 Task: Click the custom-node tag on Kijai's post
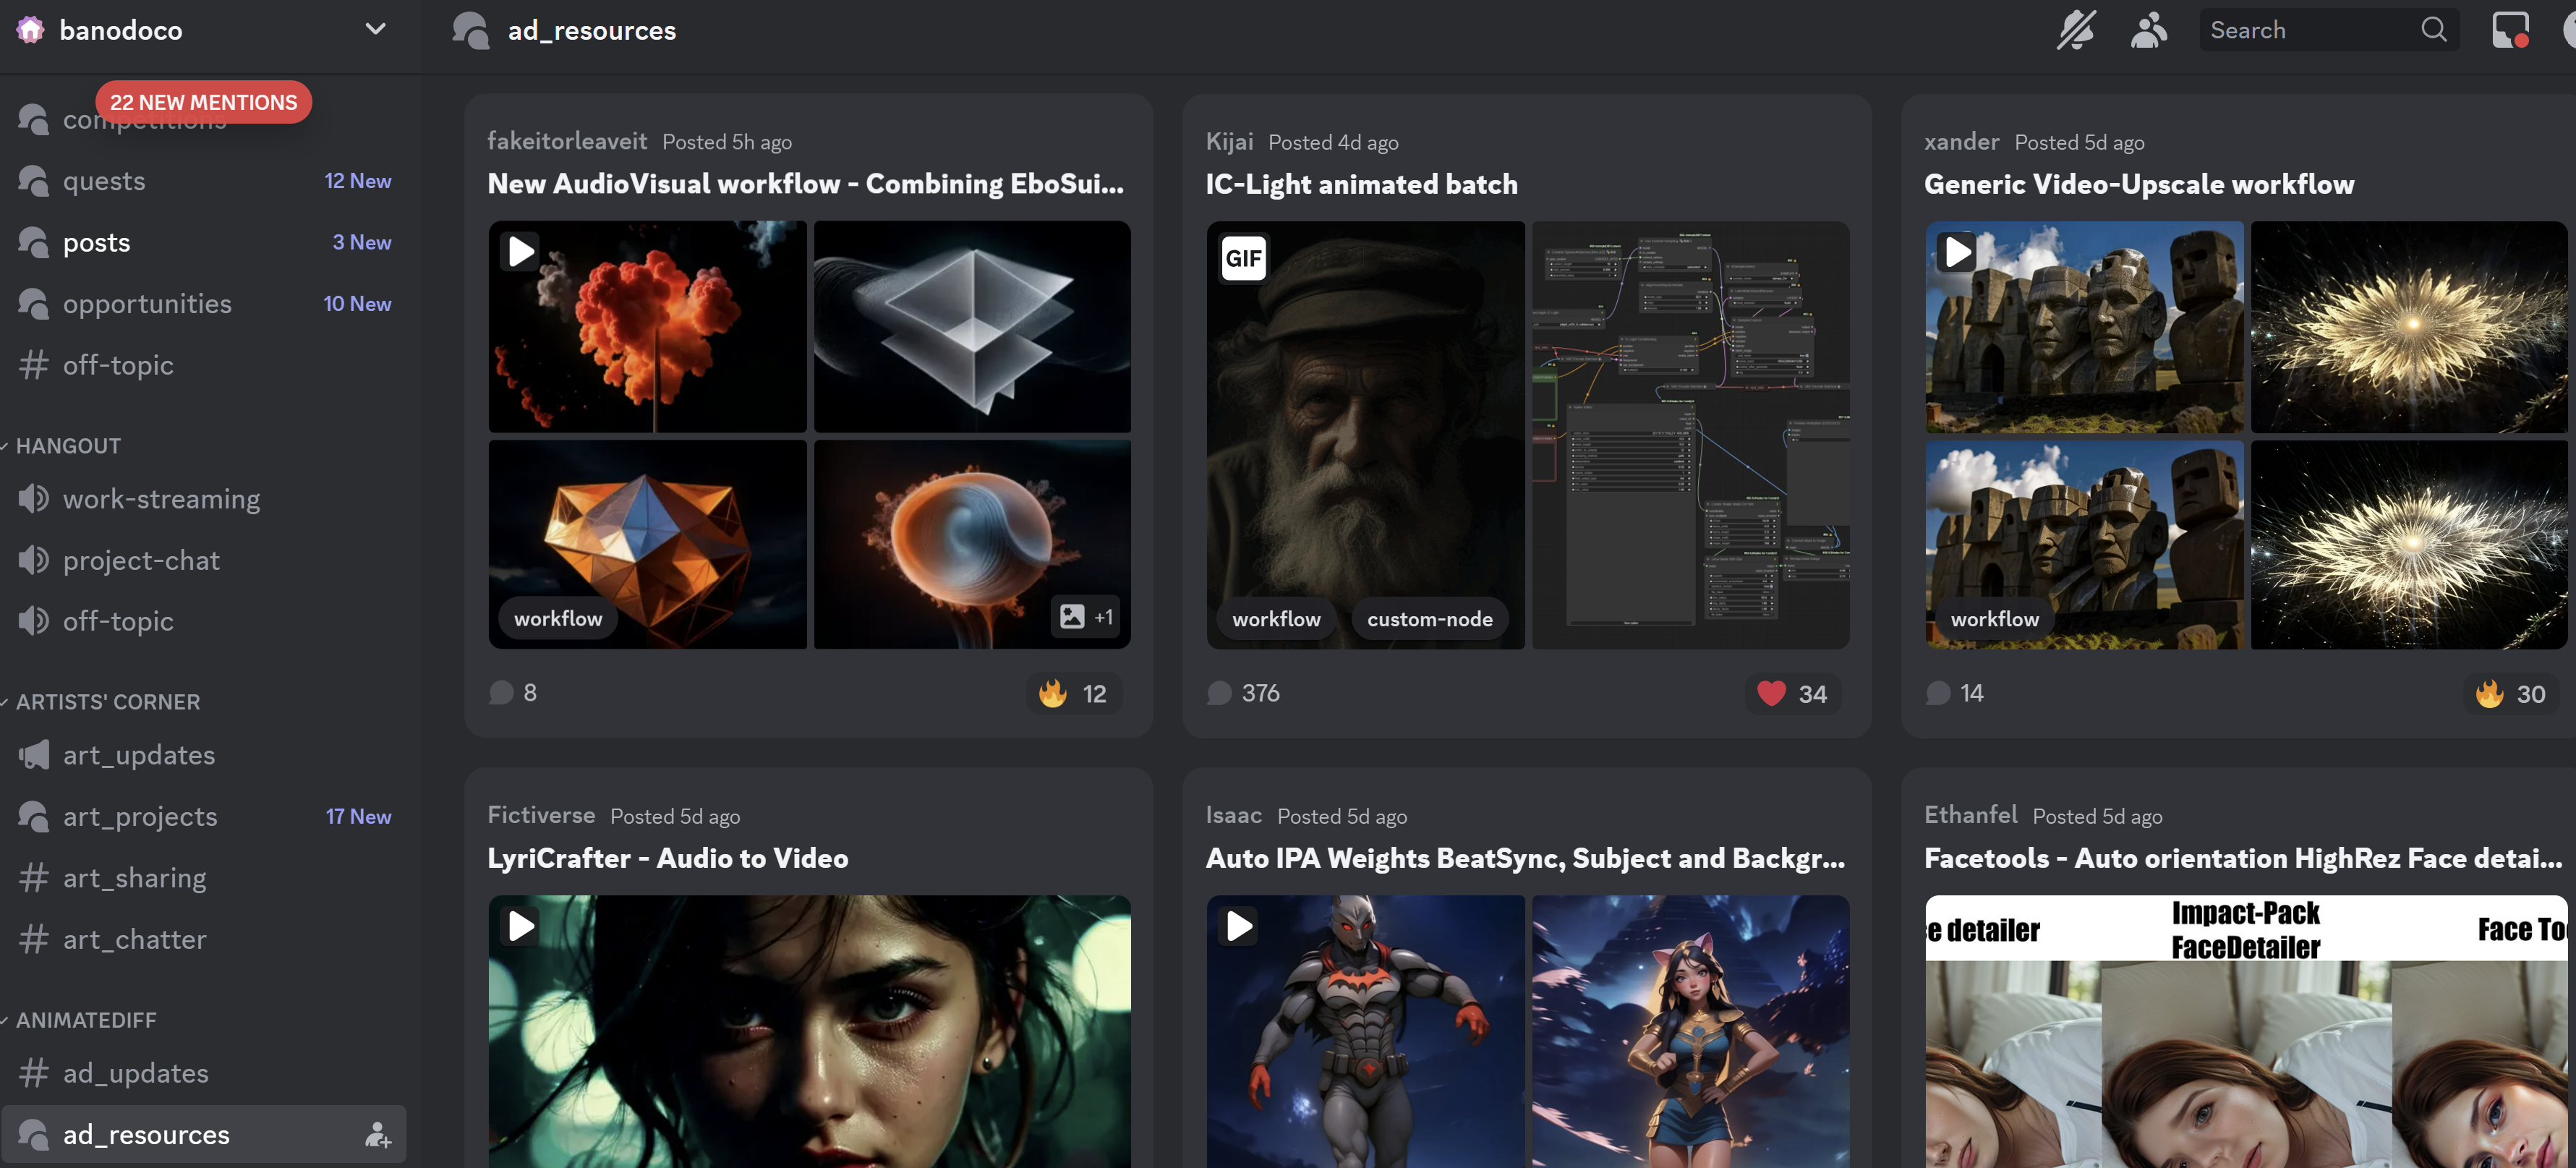[1429, 619]
